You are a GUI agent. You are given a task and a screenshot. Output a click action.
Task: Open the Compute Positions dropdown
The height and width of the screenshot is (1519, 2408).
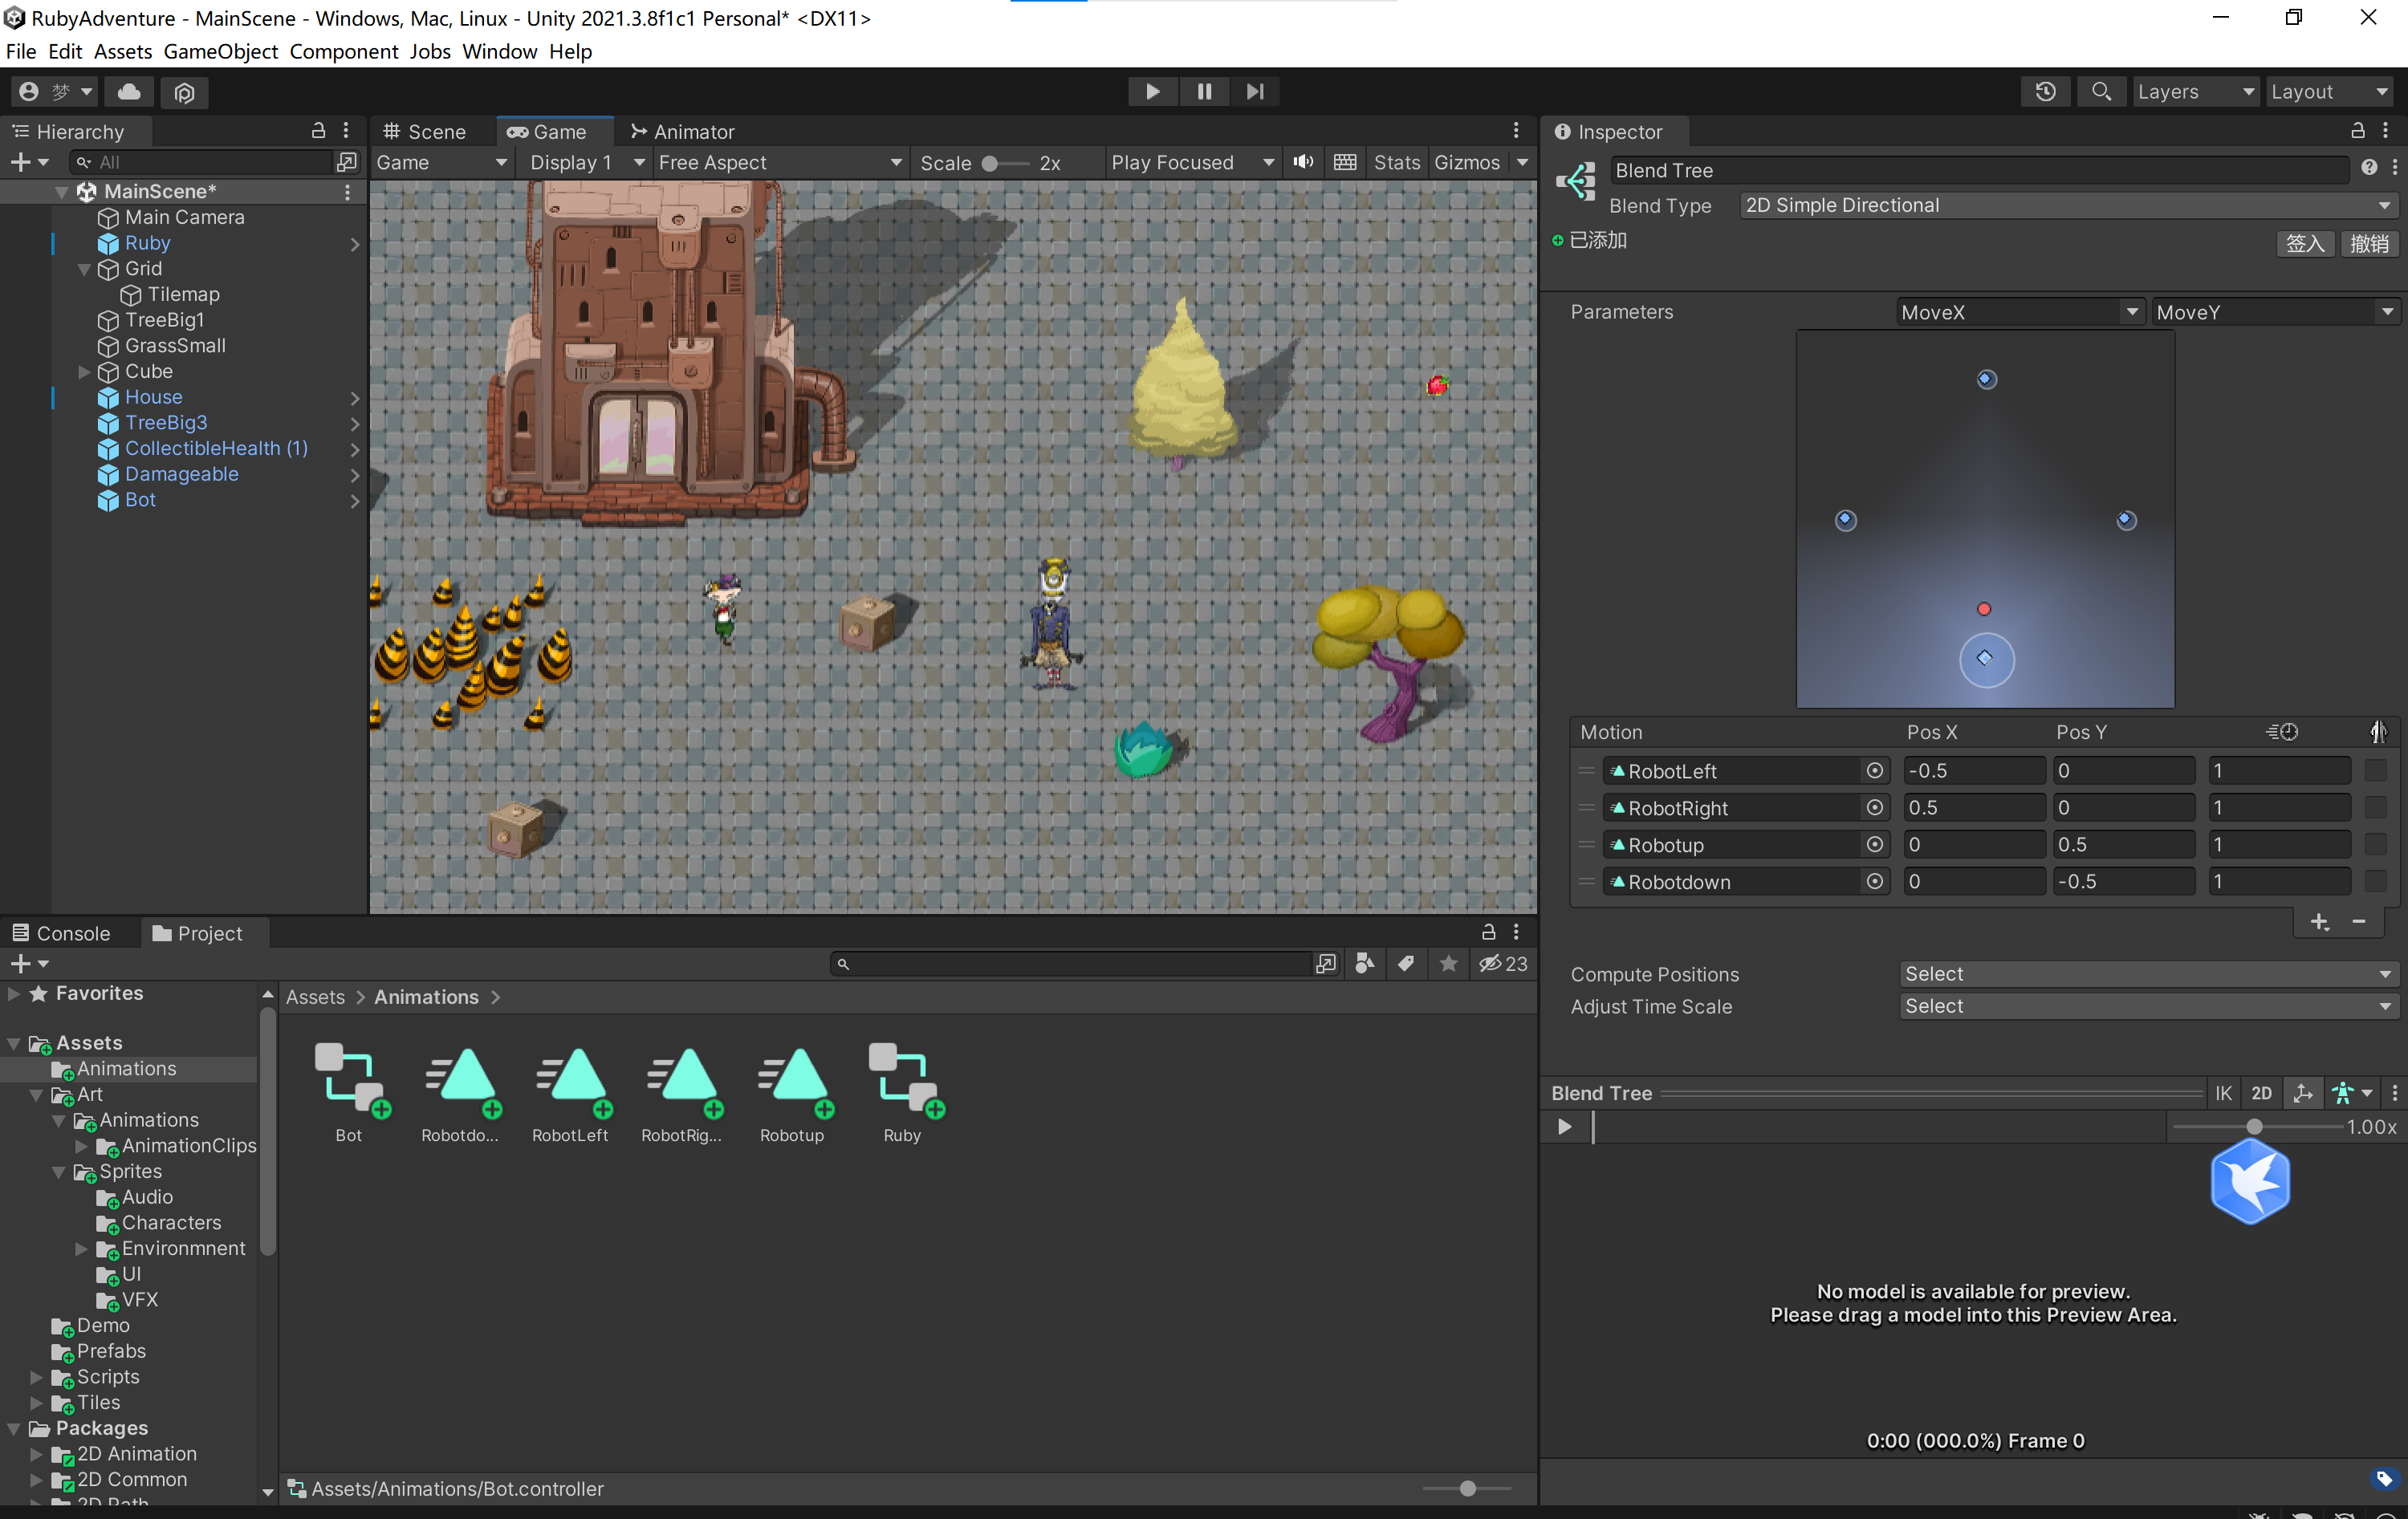[2148, 974]
